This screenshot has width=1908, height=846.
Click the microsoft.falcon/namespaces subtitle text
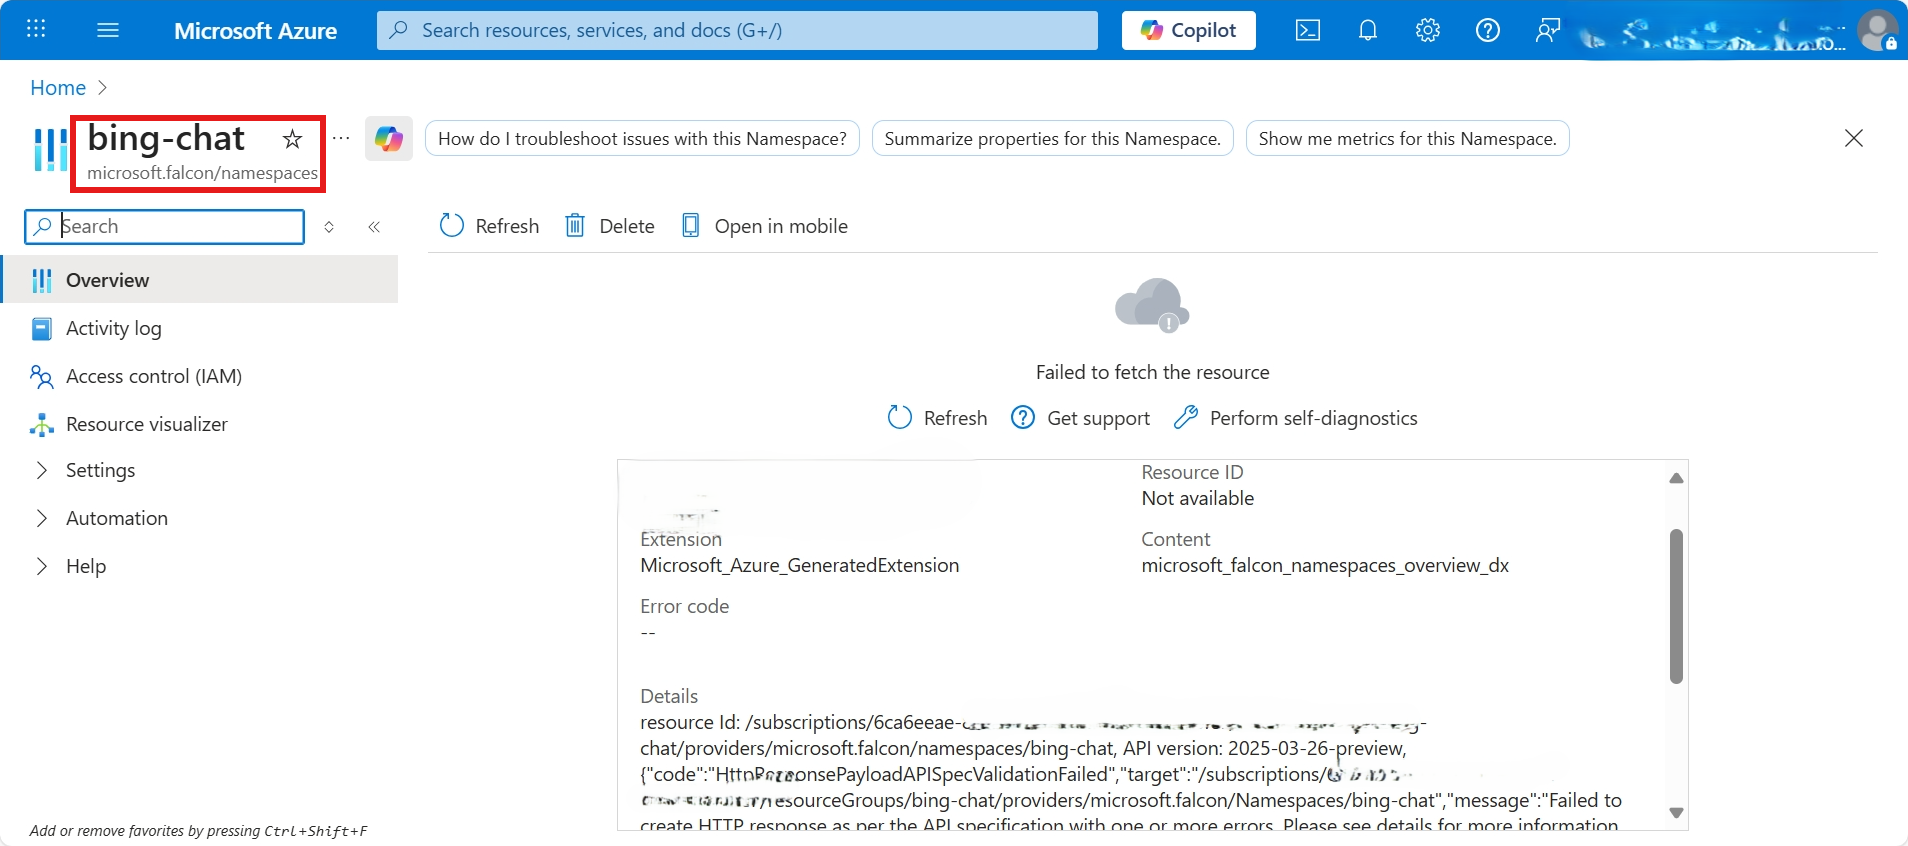coord(202,173)
